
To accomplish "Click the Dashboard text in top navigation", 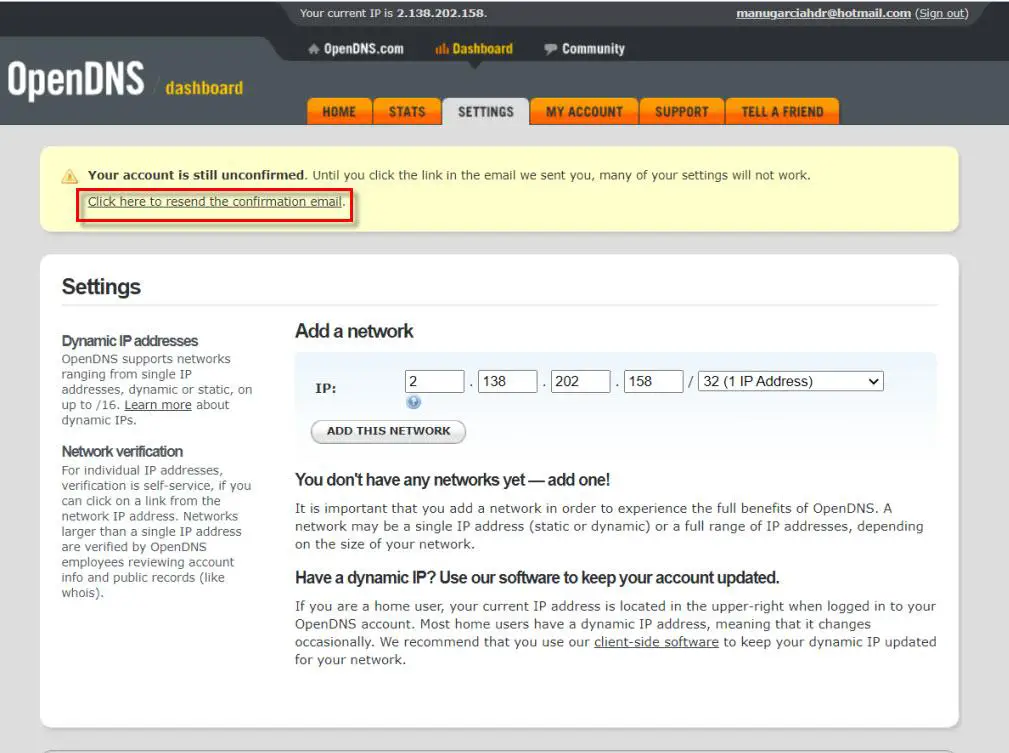I will [483, 49].
